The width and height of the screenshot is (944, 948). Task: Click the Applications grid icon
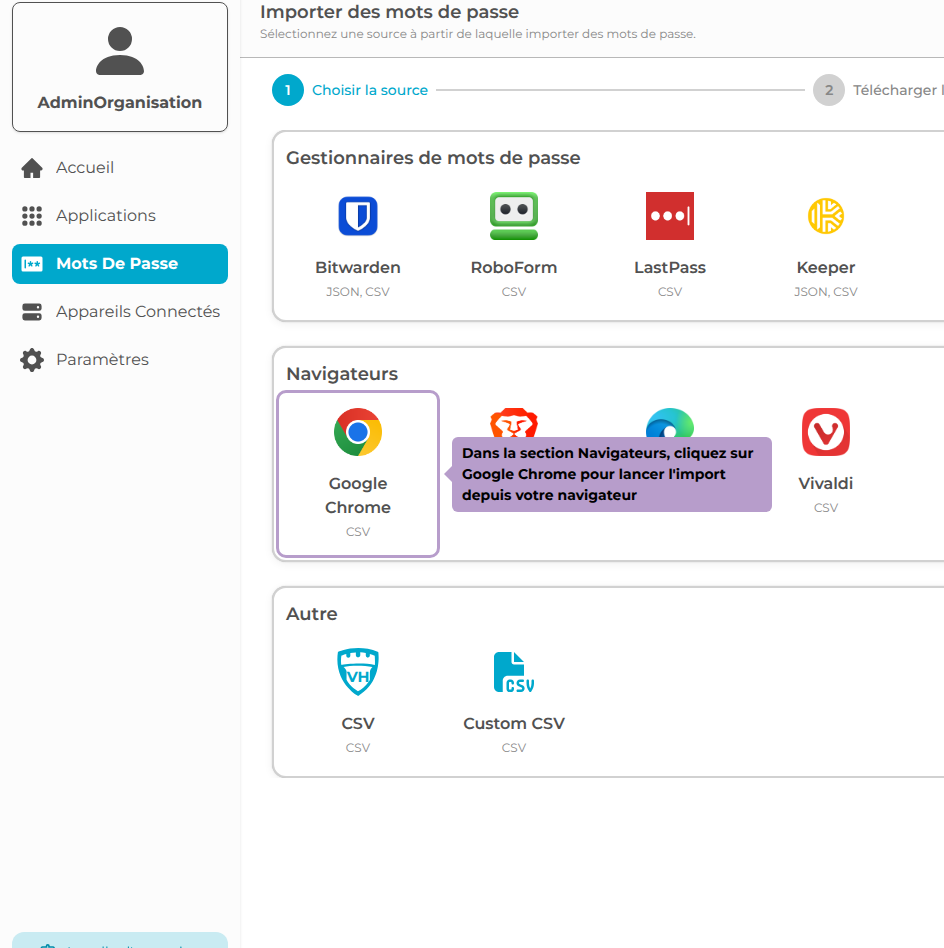click(x=32, y=216)
